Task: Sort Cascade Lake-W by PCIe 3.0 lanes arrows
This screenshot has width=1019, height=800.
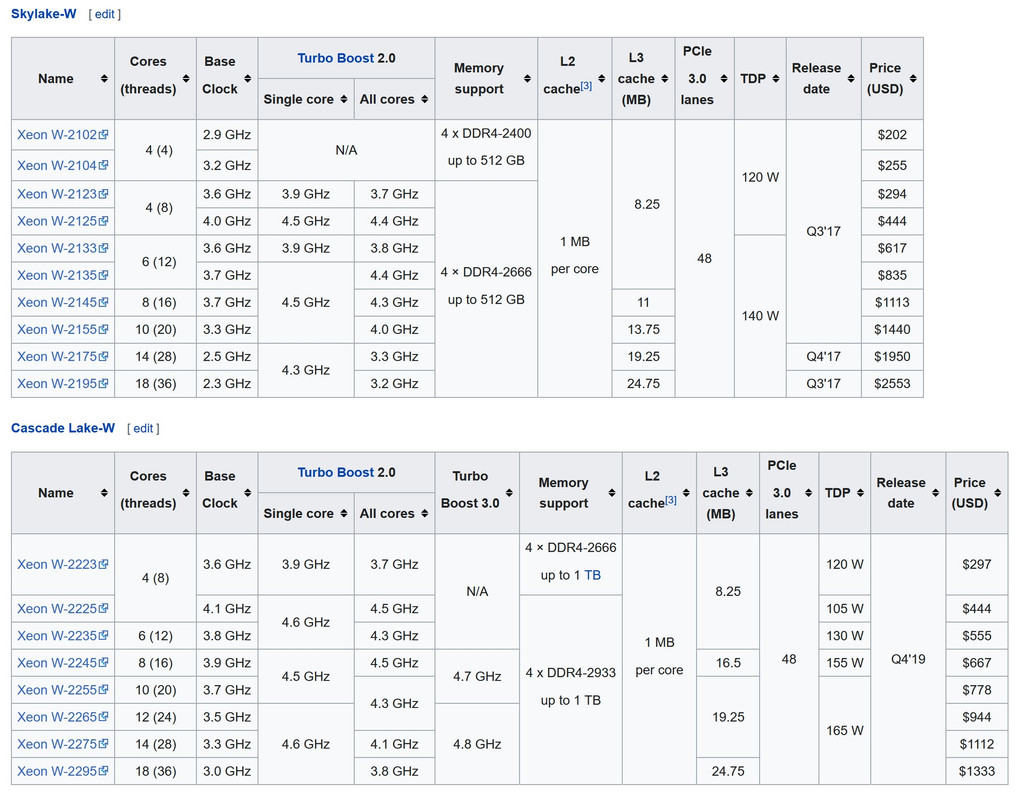Action: coord(808,493)
